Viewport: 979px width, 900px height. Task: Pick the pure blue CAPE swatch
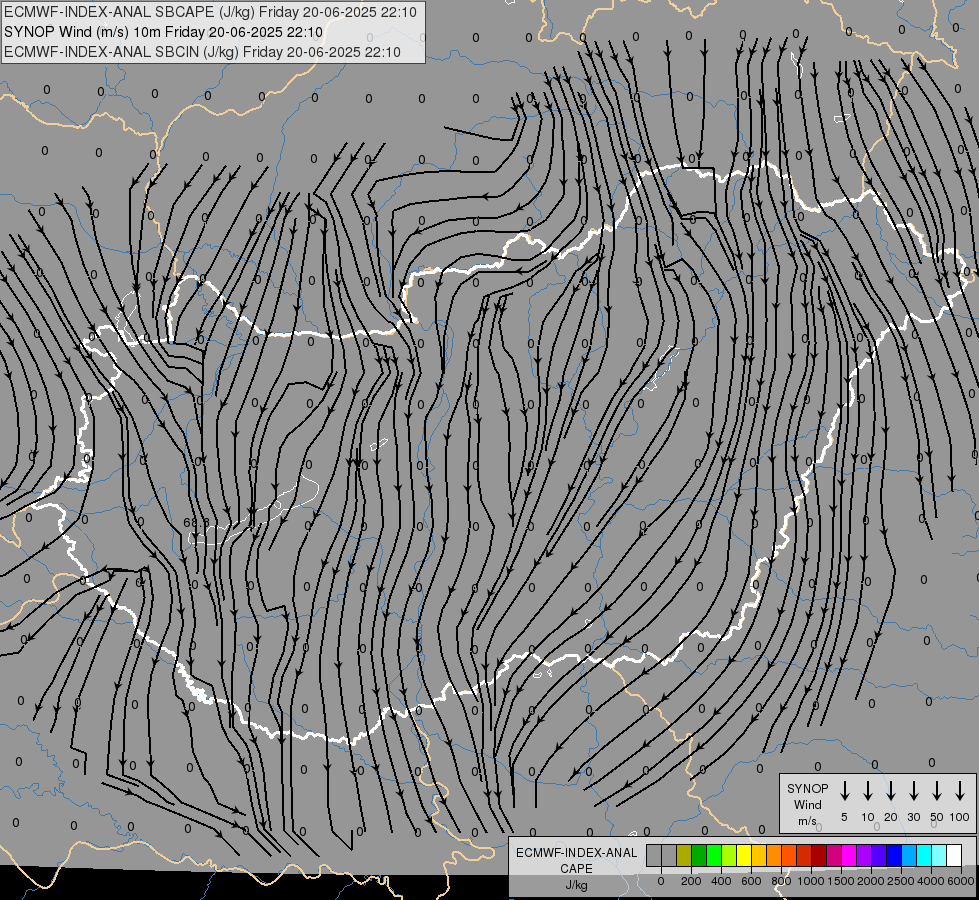[893, 855]
